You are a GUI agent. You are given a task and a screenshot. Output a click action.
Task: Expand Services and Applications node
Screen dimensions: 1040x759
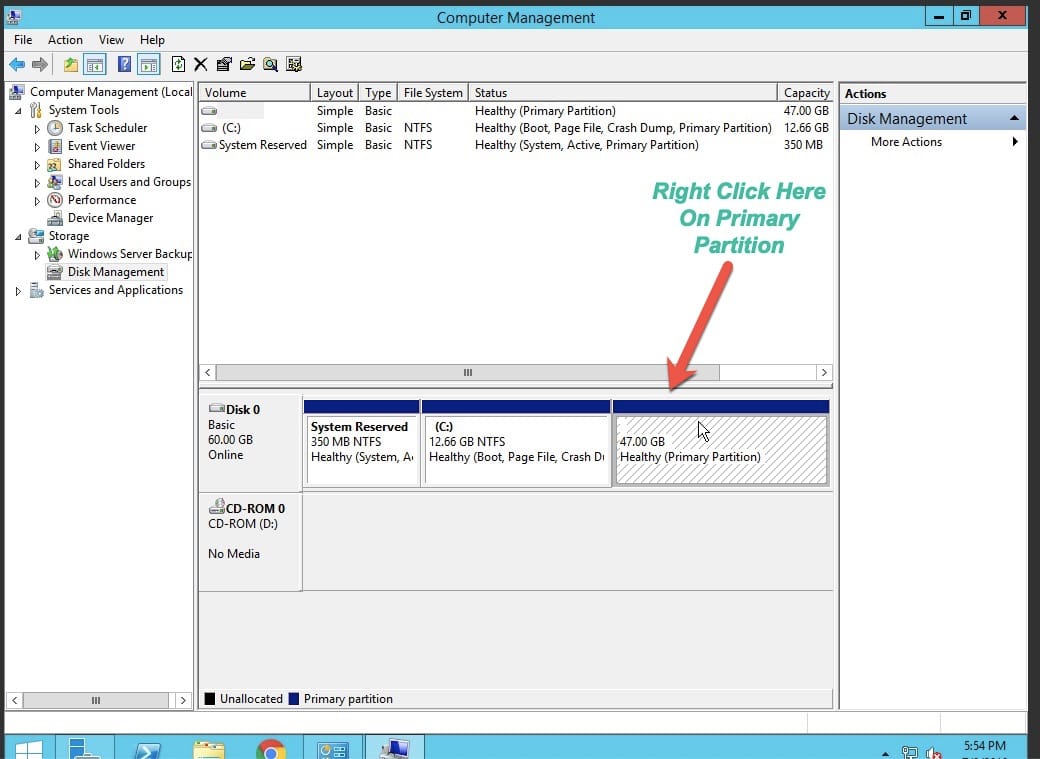(18, 291)
